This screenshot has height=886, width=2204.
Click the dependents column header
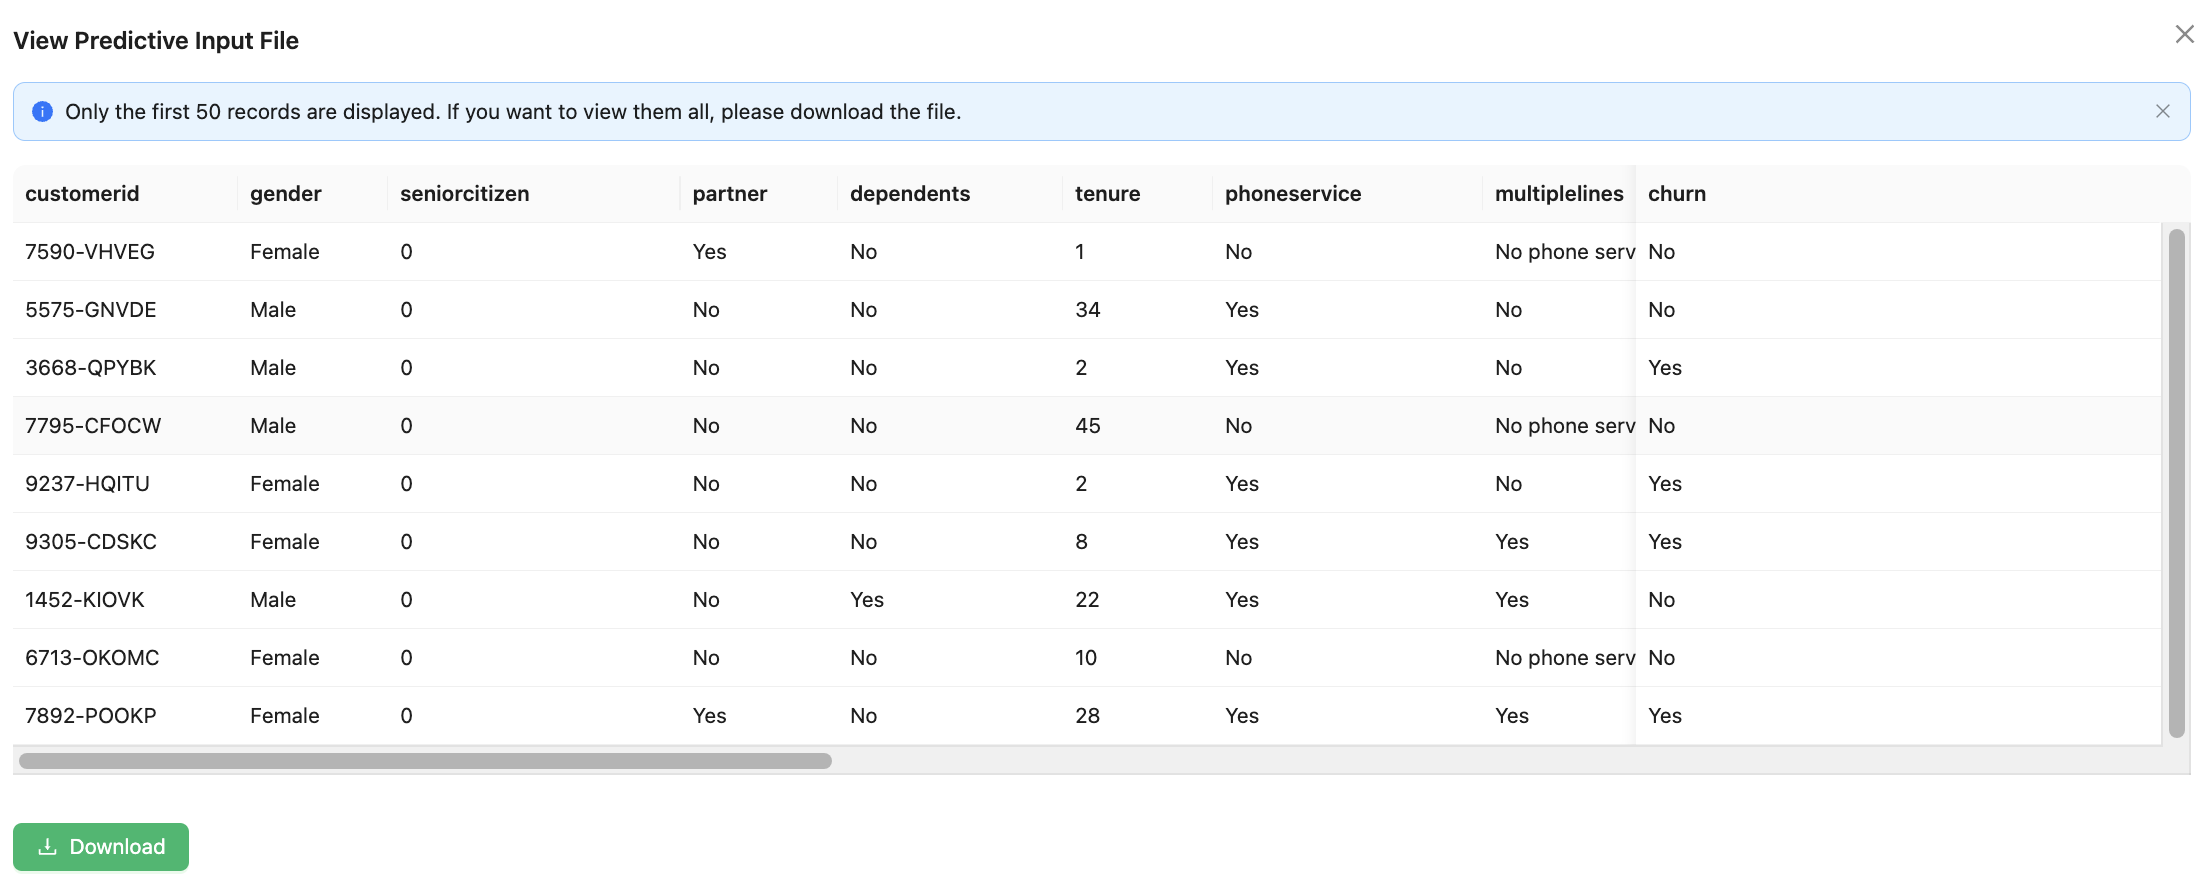click(910, 194)
